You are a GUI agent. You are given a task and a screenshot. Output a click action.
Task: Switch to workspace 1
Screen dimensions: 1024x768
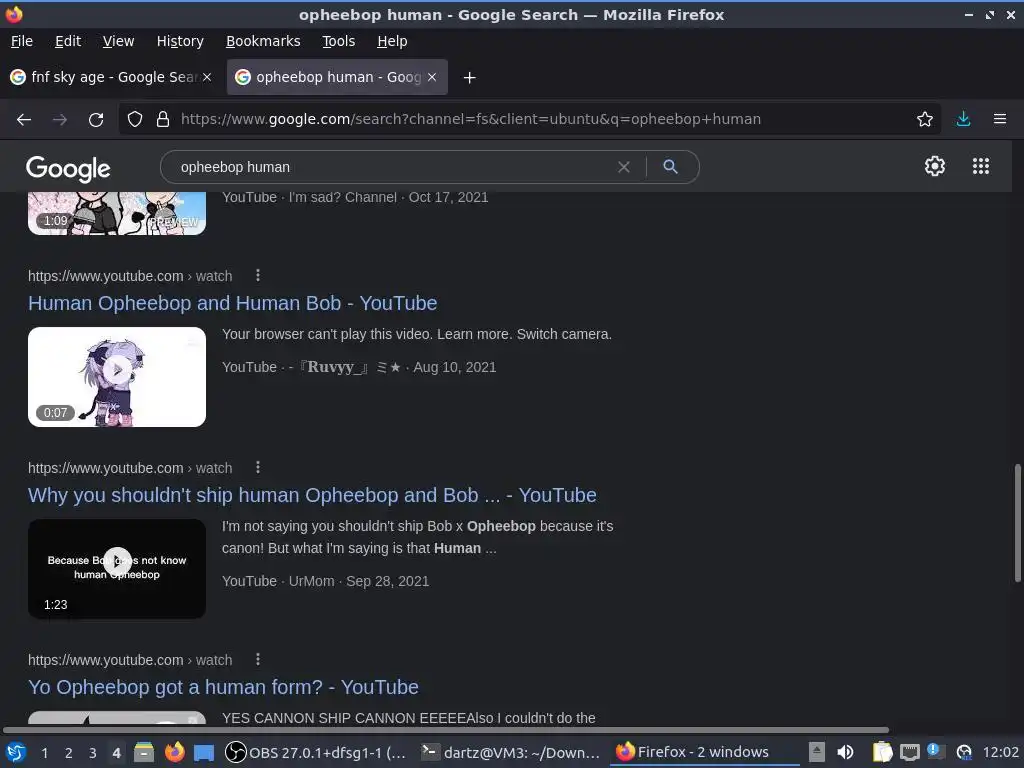44,753
